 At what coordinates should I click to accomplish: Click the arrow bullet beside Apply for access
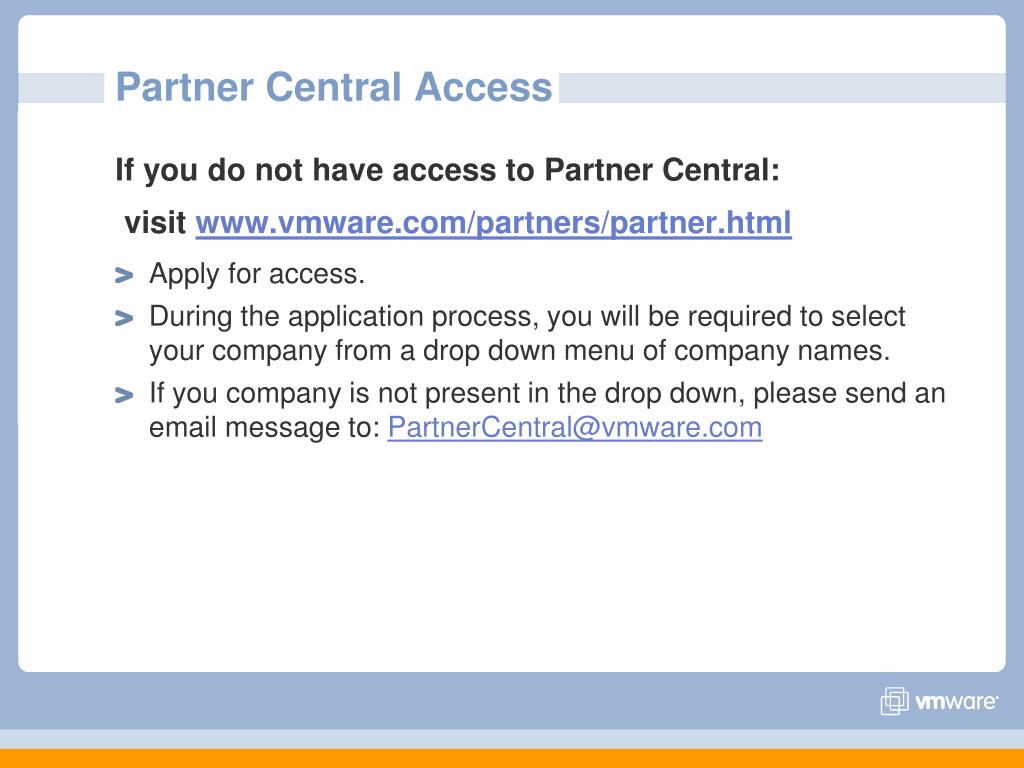(124, 275)
